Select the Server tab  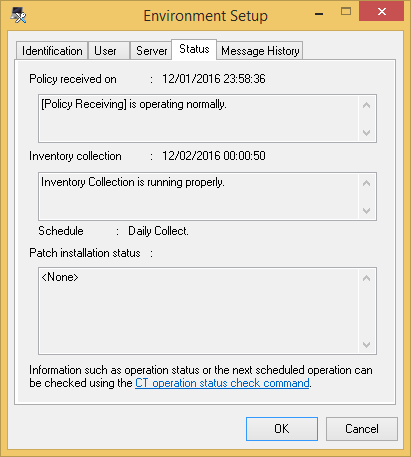[x=151, y=51]
